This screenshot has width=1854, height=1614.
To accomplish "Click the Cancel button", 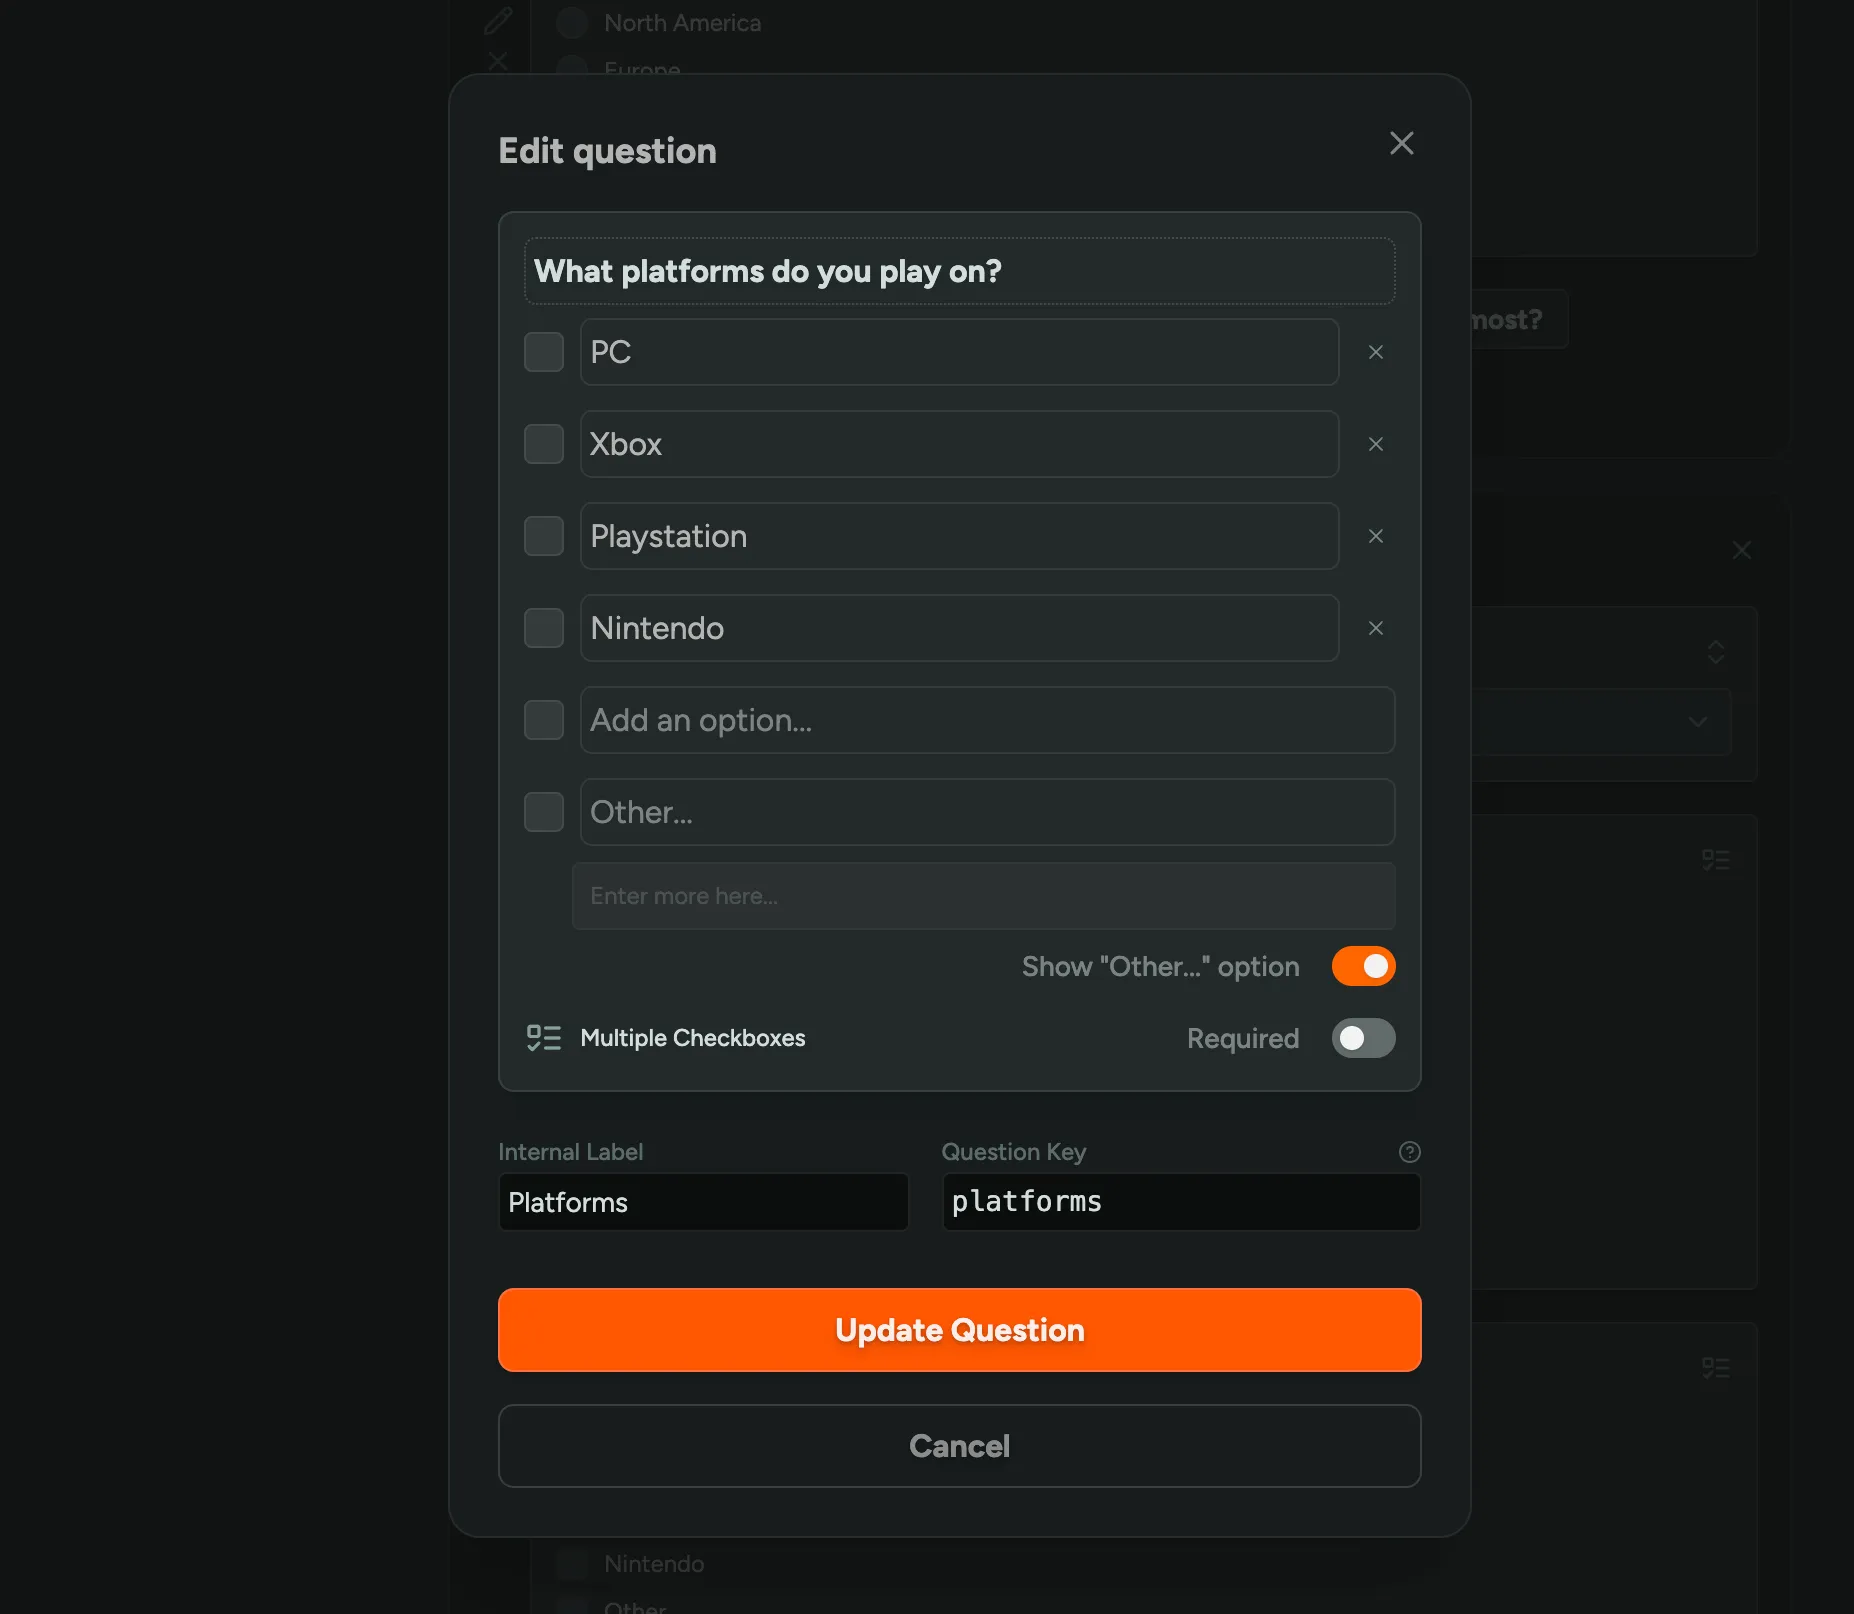I will (x=959, y=1446).
